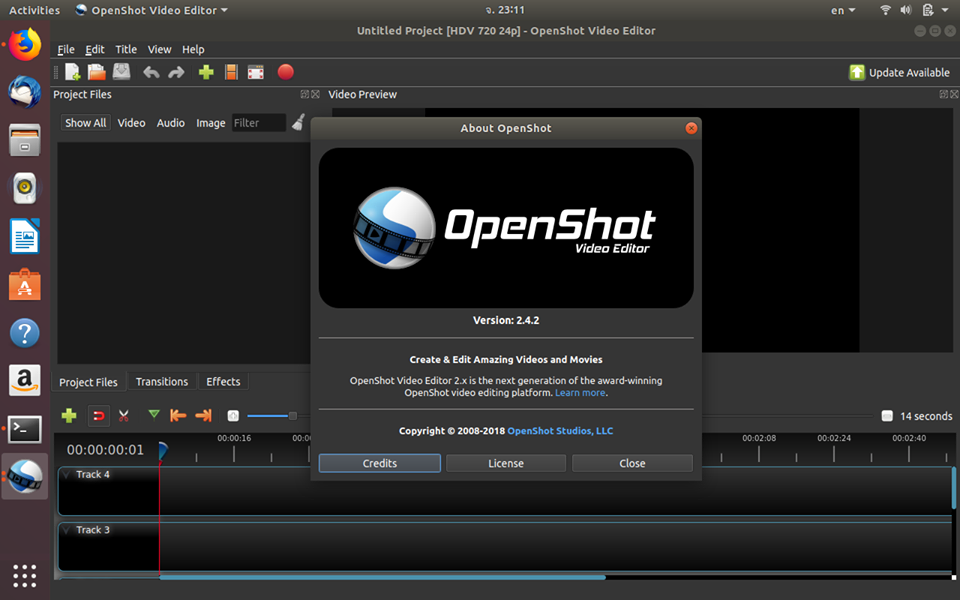Open Thunderbird mail from the dock

(24, 92)
